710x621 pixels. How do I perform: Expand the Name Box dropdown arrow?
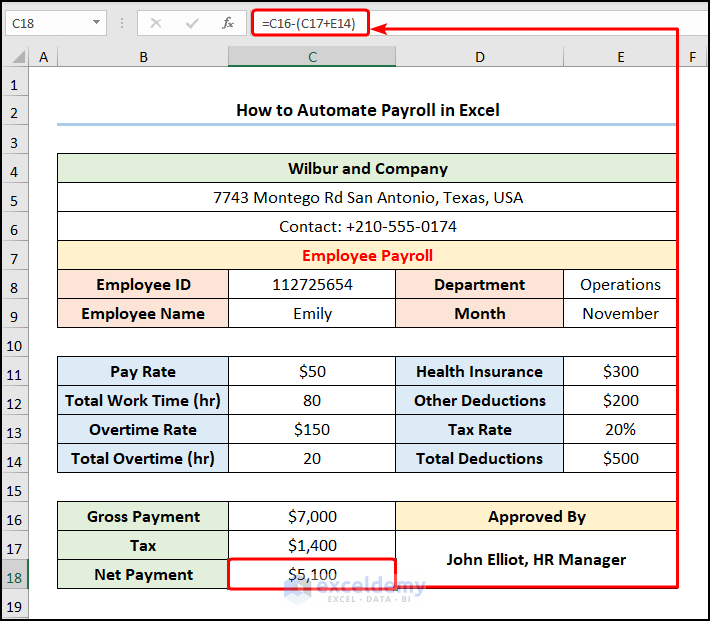click(97, 22)
